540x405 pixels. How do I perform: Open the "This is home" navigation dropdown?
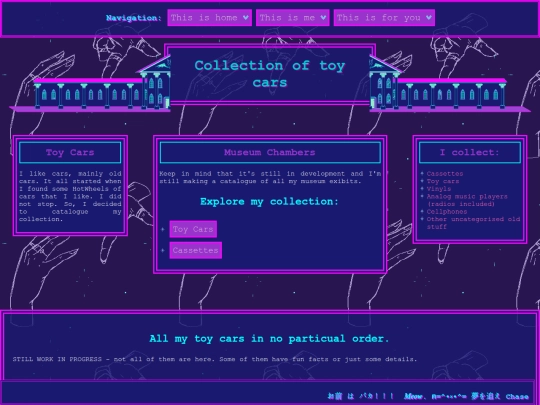(x=209, y=18)
